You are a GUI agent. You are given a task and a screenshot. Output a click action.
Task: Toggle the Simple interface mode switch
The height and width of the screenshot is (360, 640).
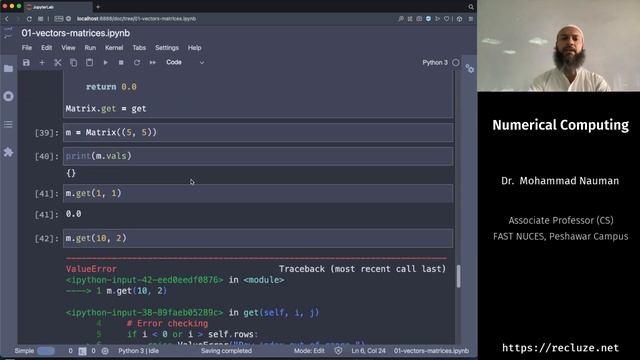tap(46, 351)
